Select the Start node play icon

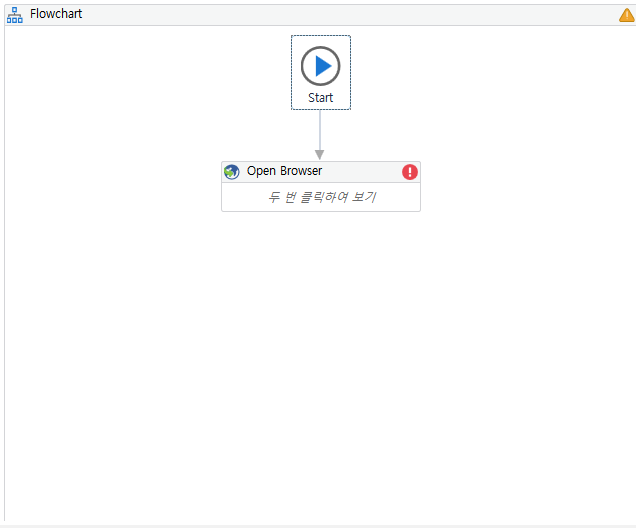[x=320, y=66]
